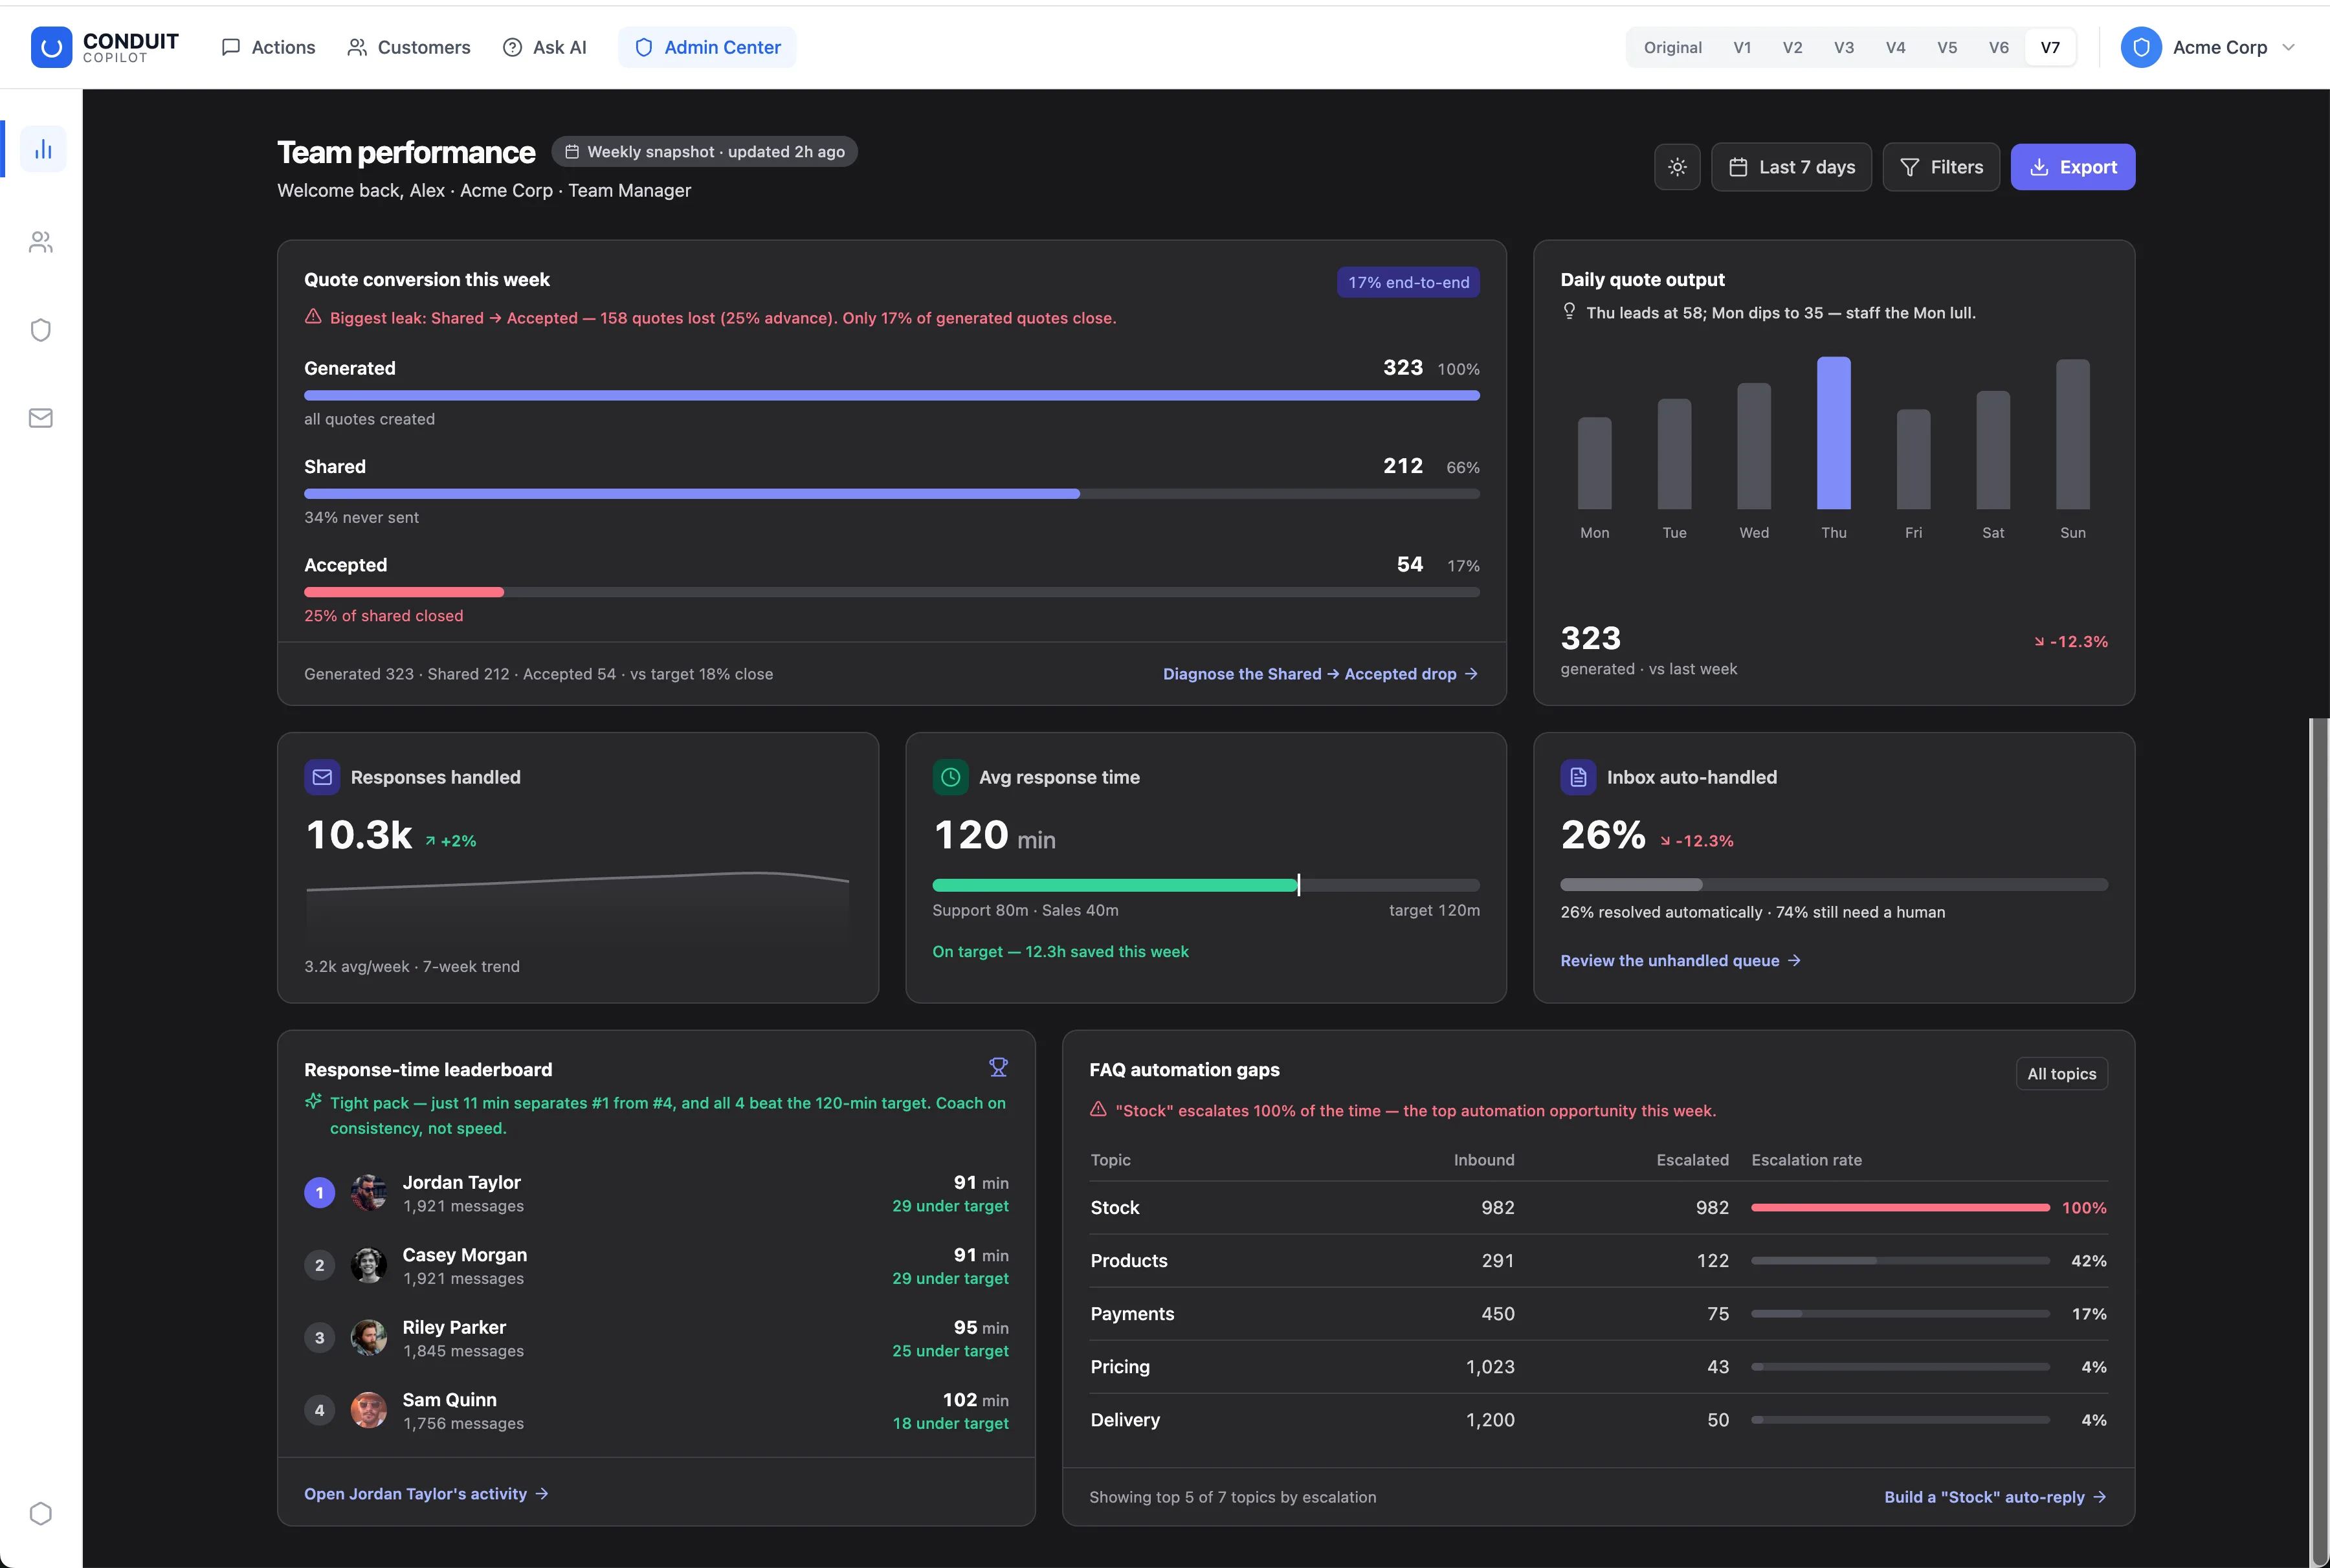Click the clock icon on Avg response time
The height and width of the screenshot is (1568, 2330).
950,777
